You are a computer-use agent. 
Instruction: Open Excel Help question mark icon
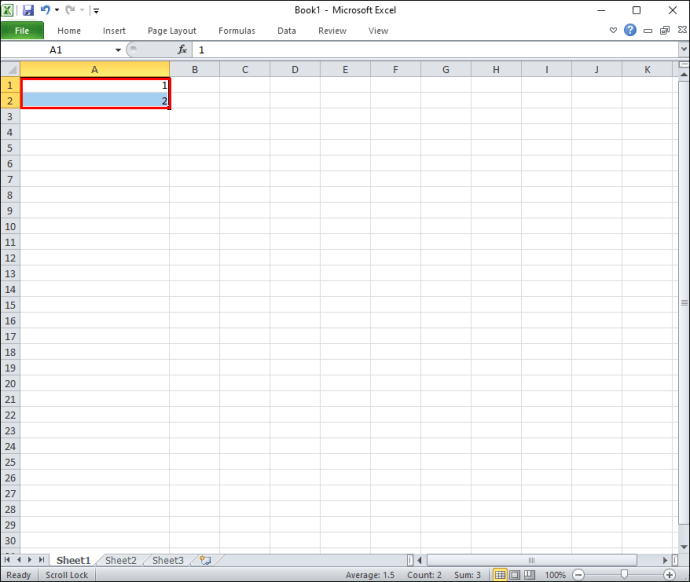click(630, 30)
